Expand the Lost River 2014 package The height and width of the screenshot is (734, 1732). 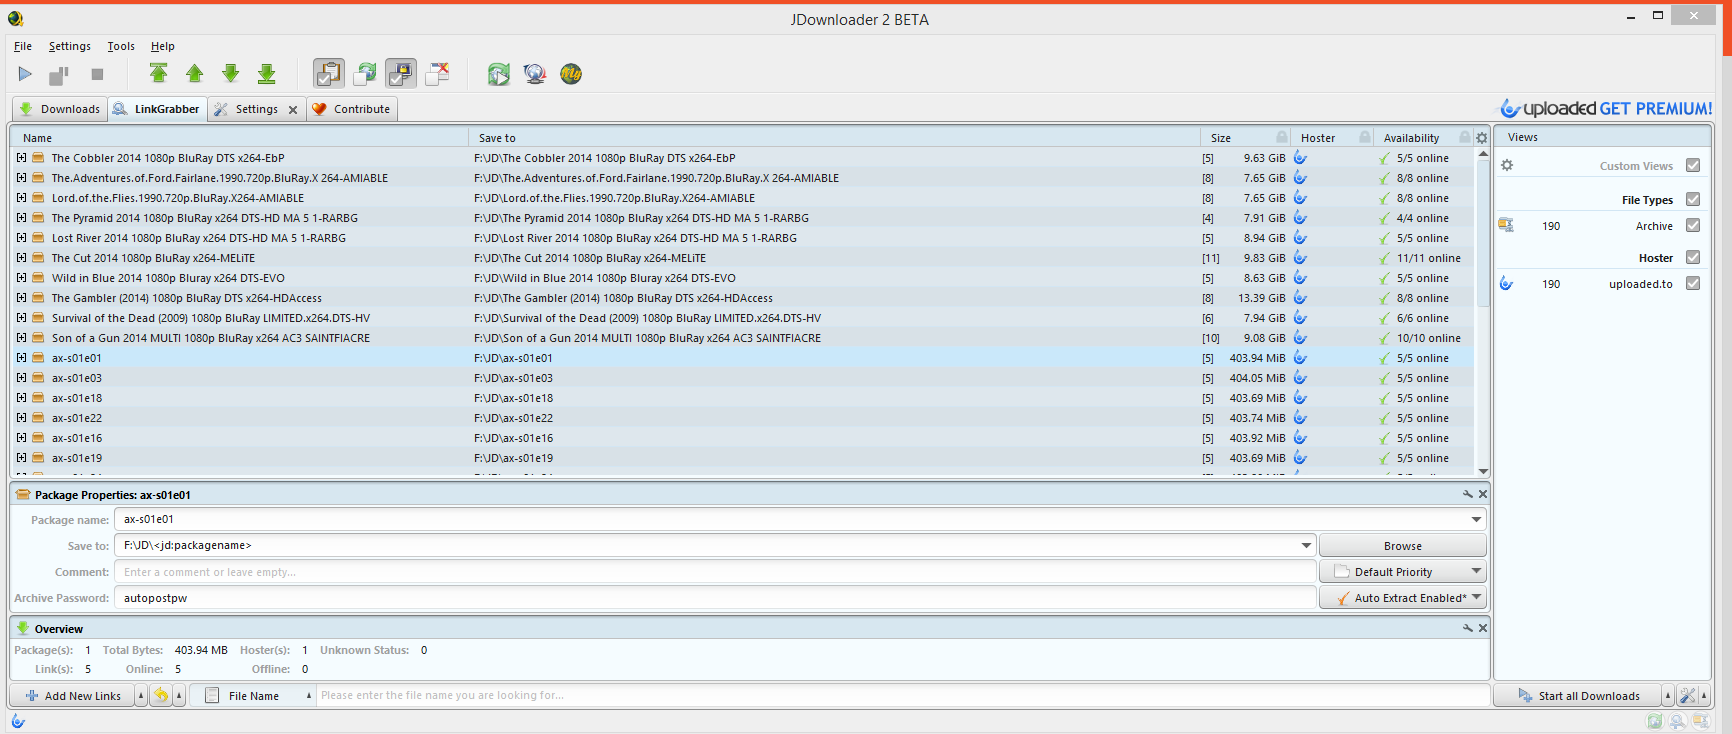pos(21,238)
